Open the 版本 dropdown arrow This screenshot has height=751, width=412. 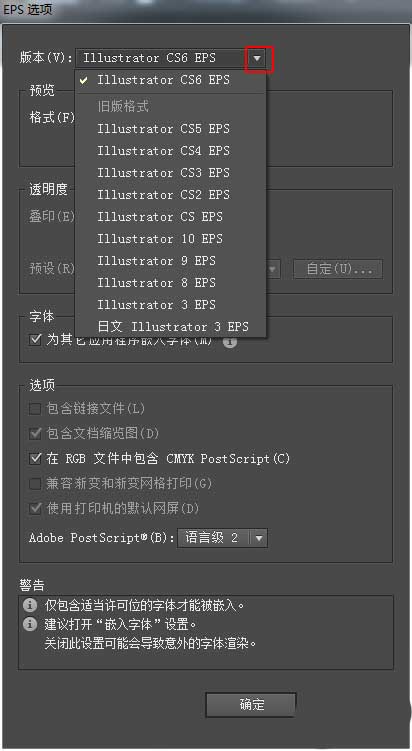(x=258, y=58)
